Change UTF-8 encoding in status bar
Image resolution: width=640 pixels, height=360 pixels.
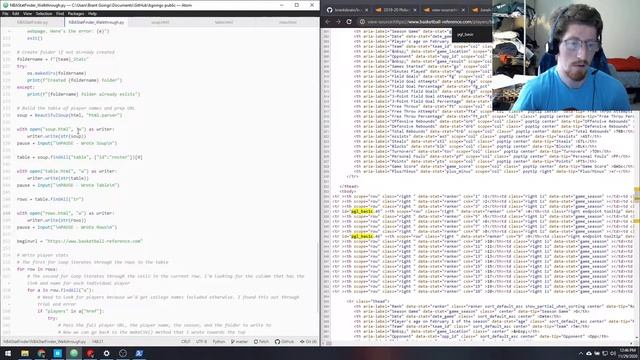[202, 342]
